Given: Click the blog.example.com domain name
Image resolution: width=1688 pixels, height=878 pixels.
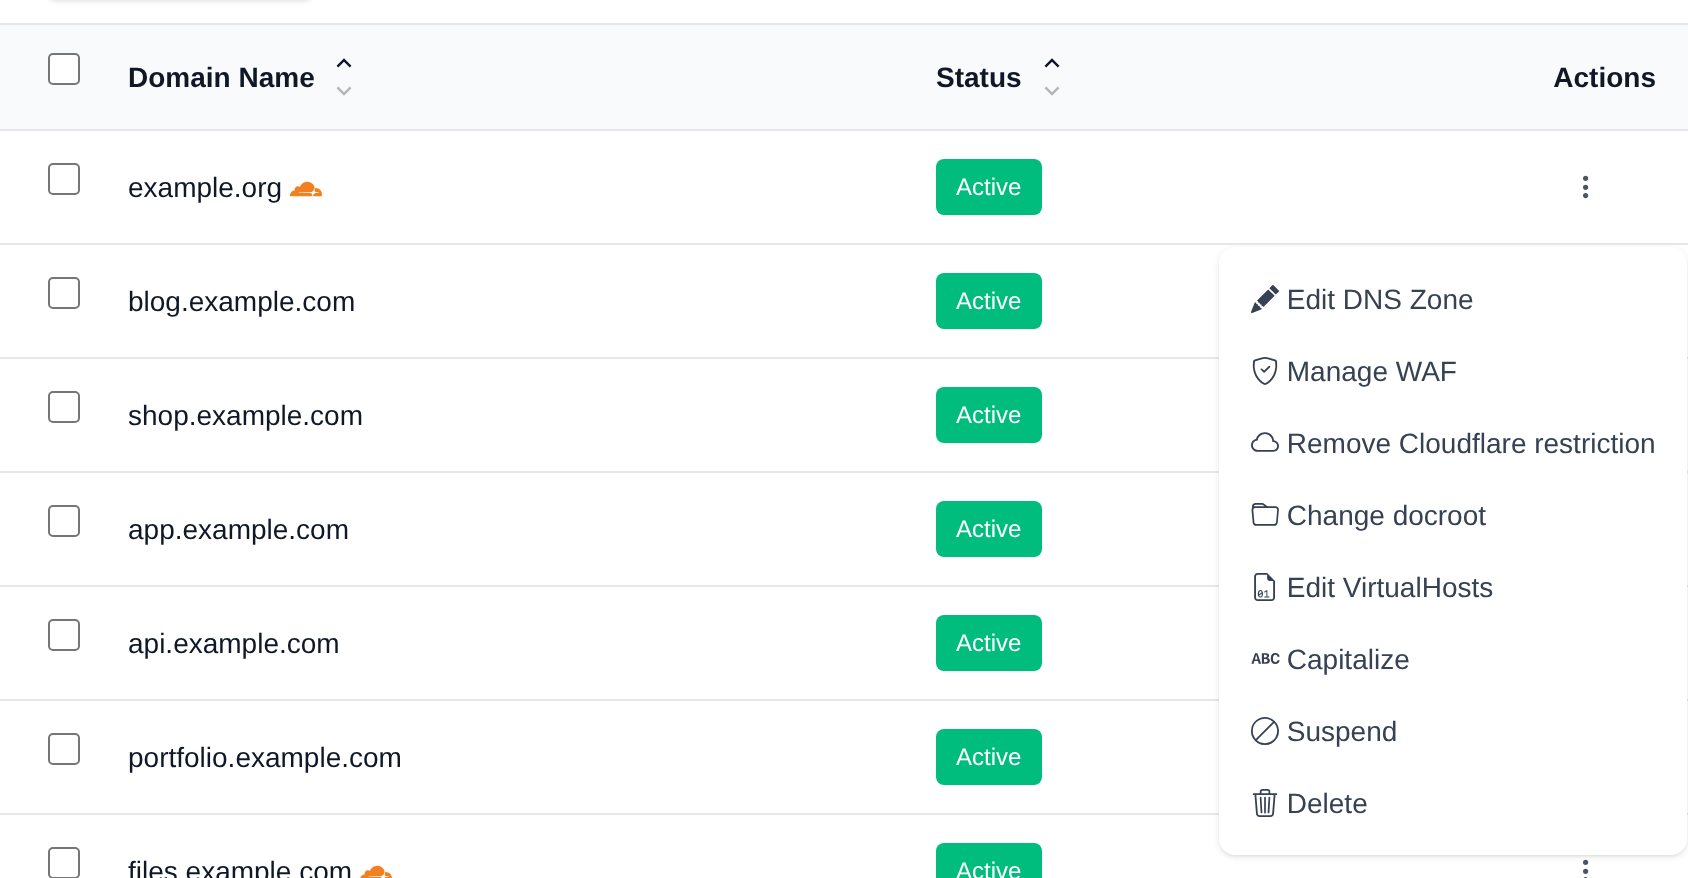Looking at the screenshot, I should pos(241,301).
